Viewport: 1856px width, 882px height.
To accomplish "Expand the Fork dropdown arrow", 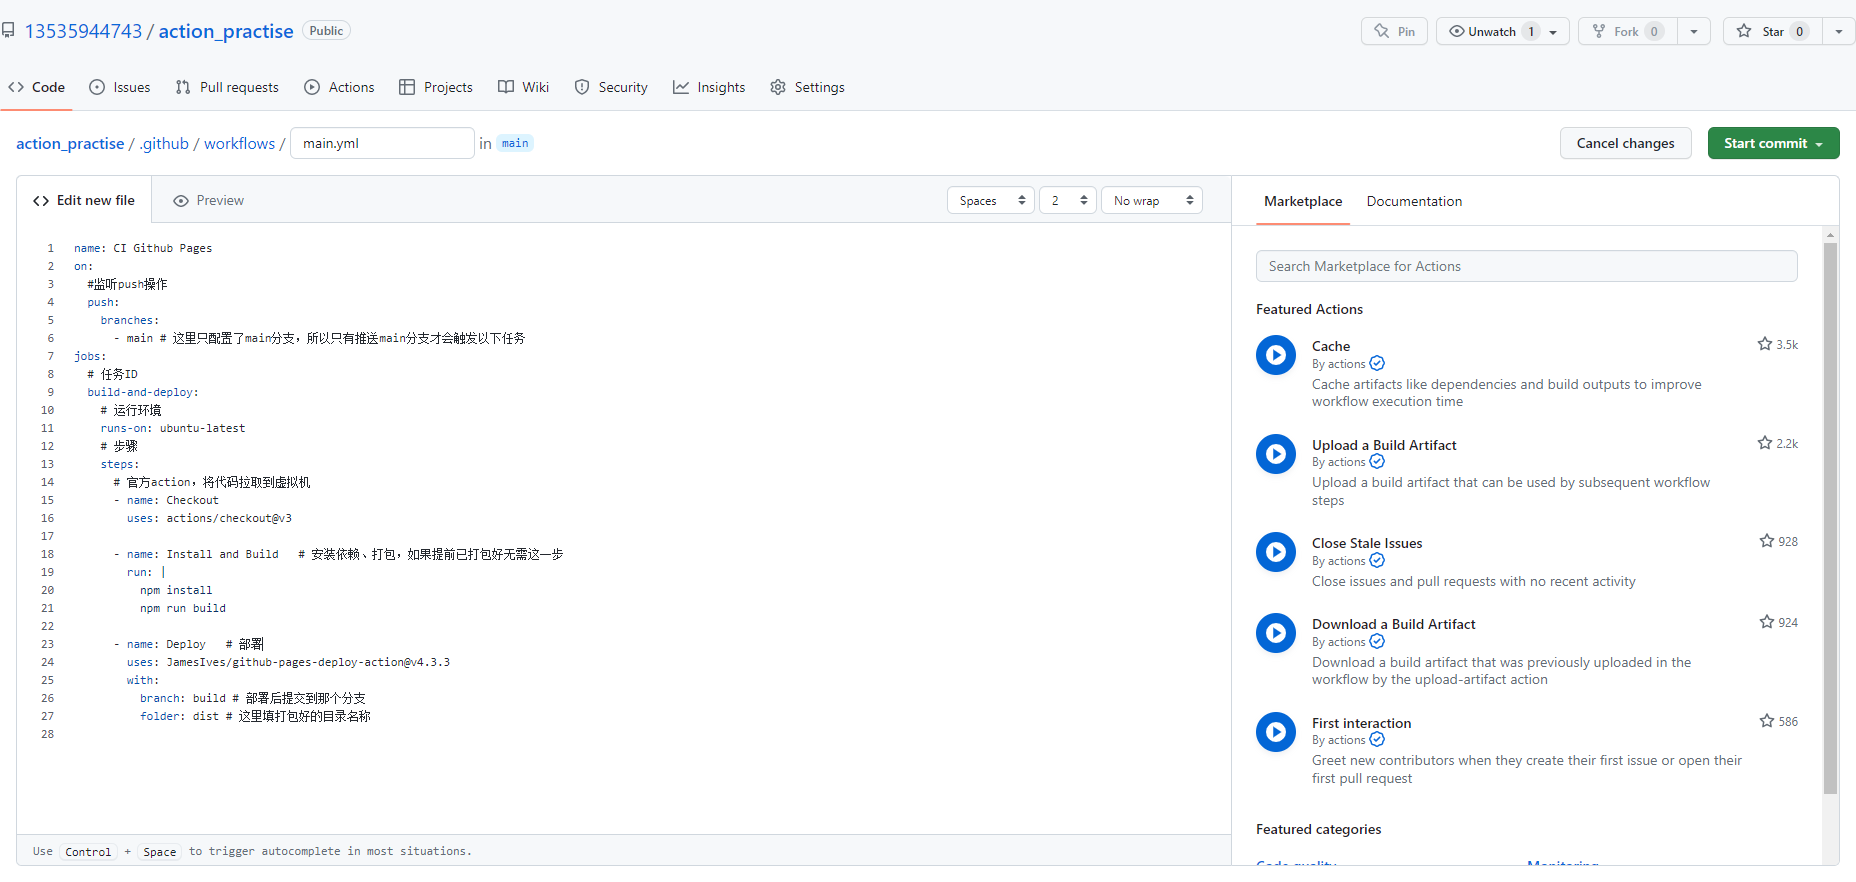I will coord(1694,31).
